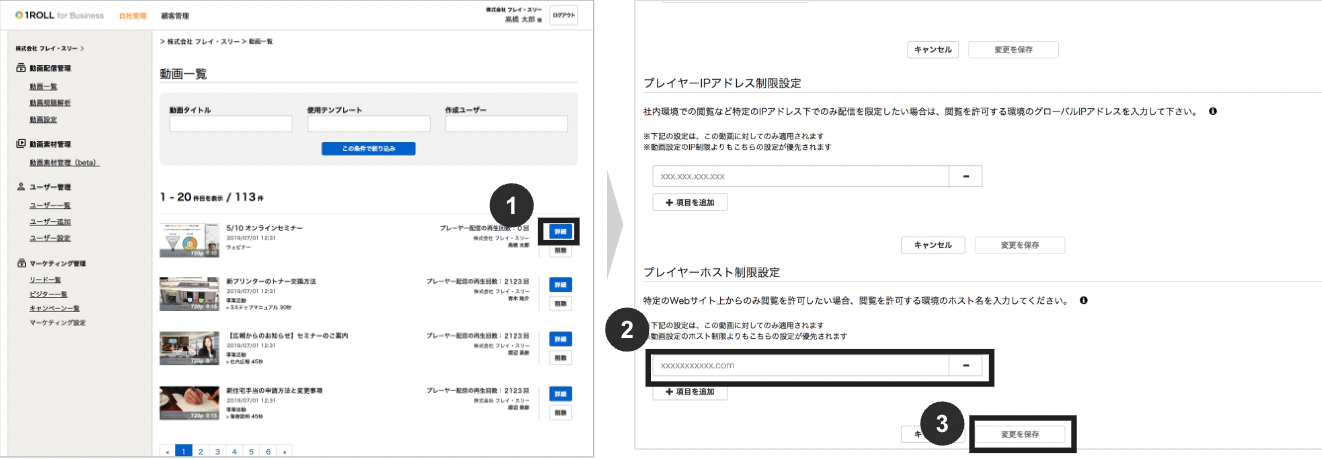Go to pagination page 2
This screenshot has height=460, width=1322.
pos(200,451)
